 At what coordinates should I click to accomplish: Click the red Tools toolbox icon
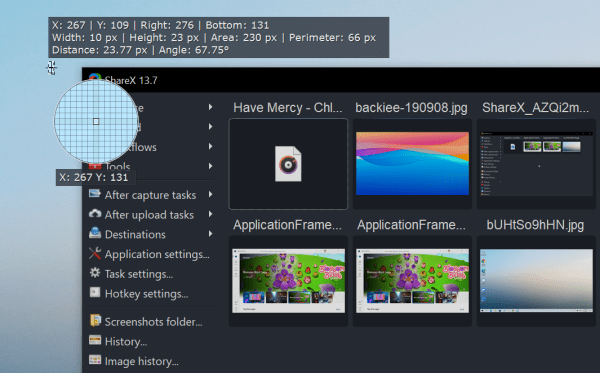(95, 166)
